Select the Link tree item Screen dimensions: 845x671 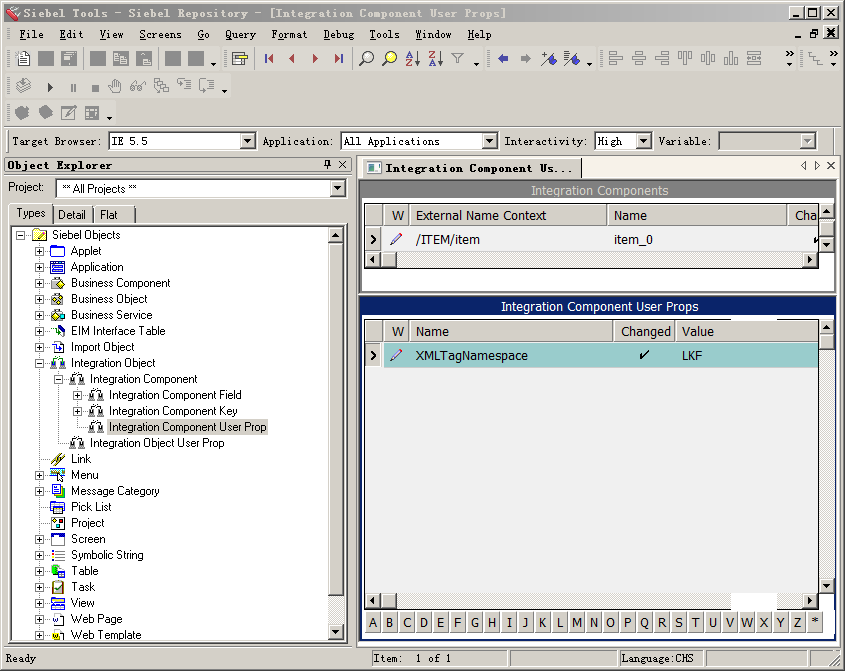[81, 459]
